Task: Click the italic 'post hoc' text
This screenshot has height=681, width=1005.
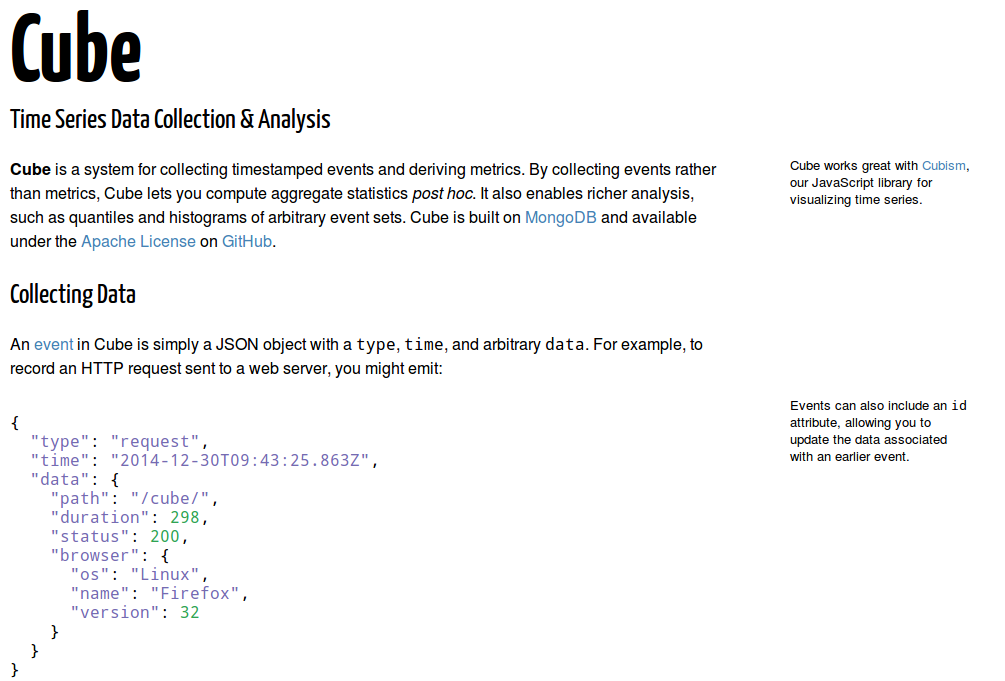Action: pos(442,193)
